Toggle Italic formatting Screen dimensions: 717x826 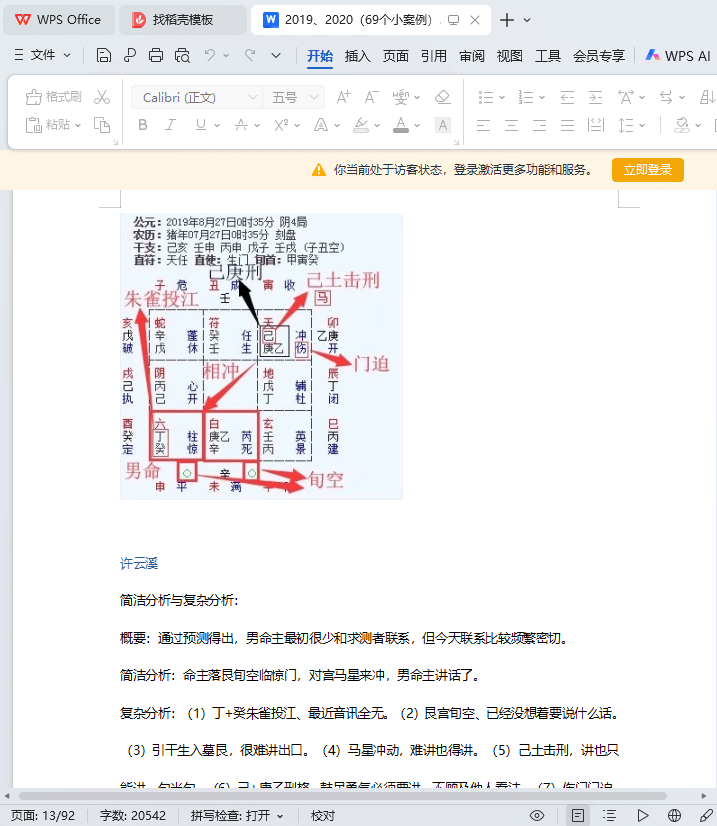pyautogui.click(x=170, y=125)
